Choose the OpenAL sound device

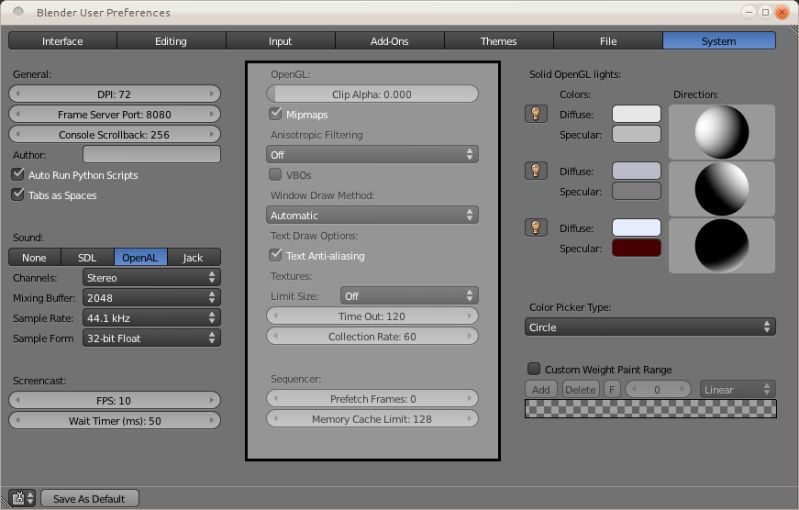141,257
